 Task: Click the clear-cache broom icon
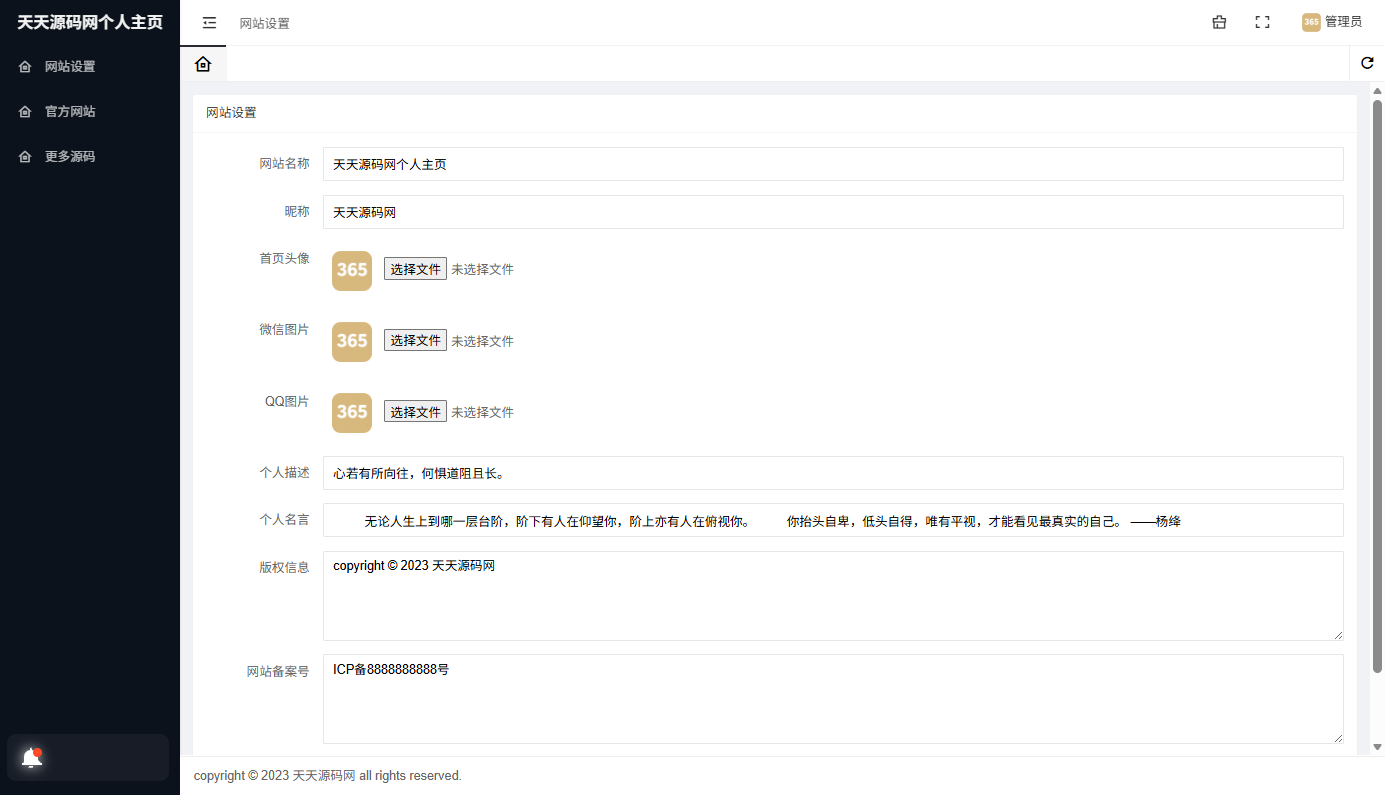[x=1218, y=21]
